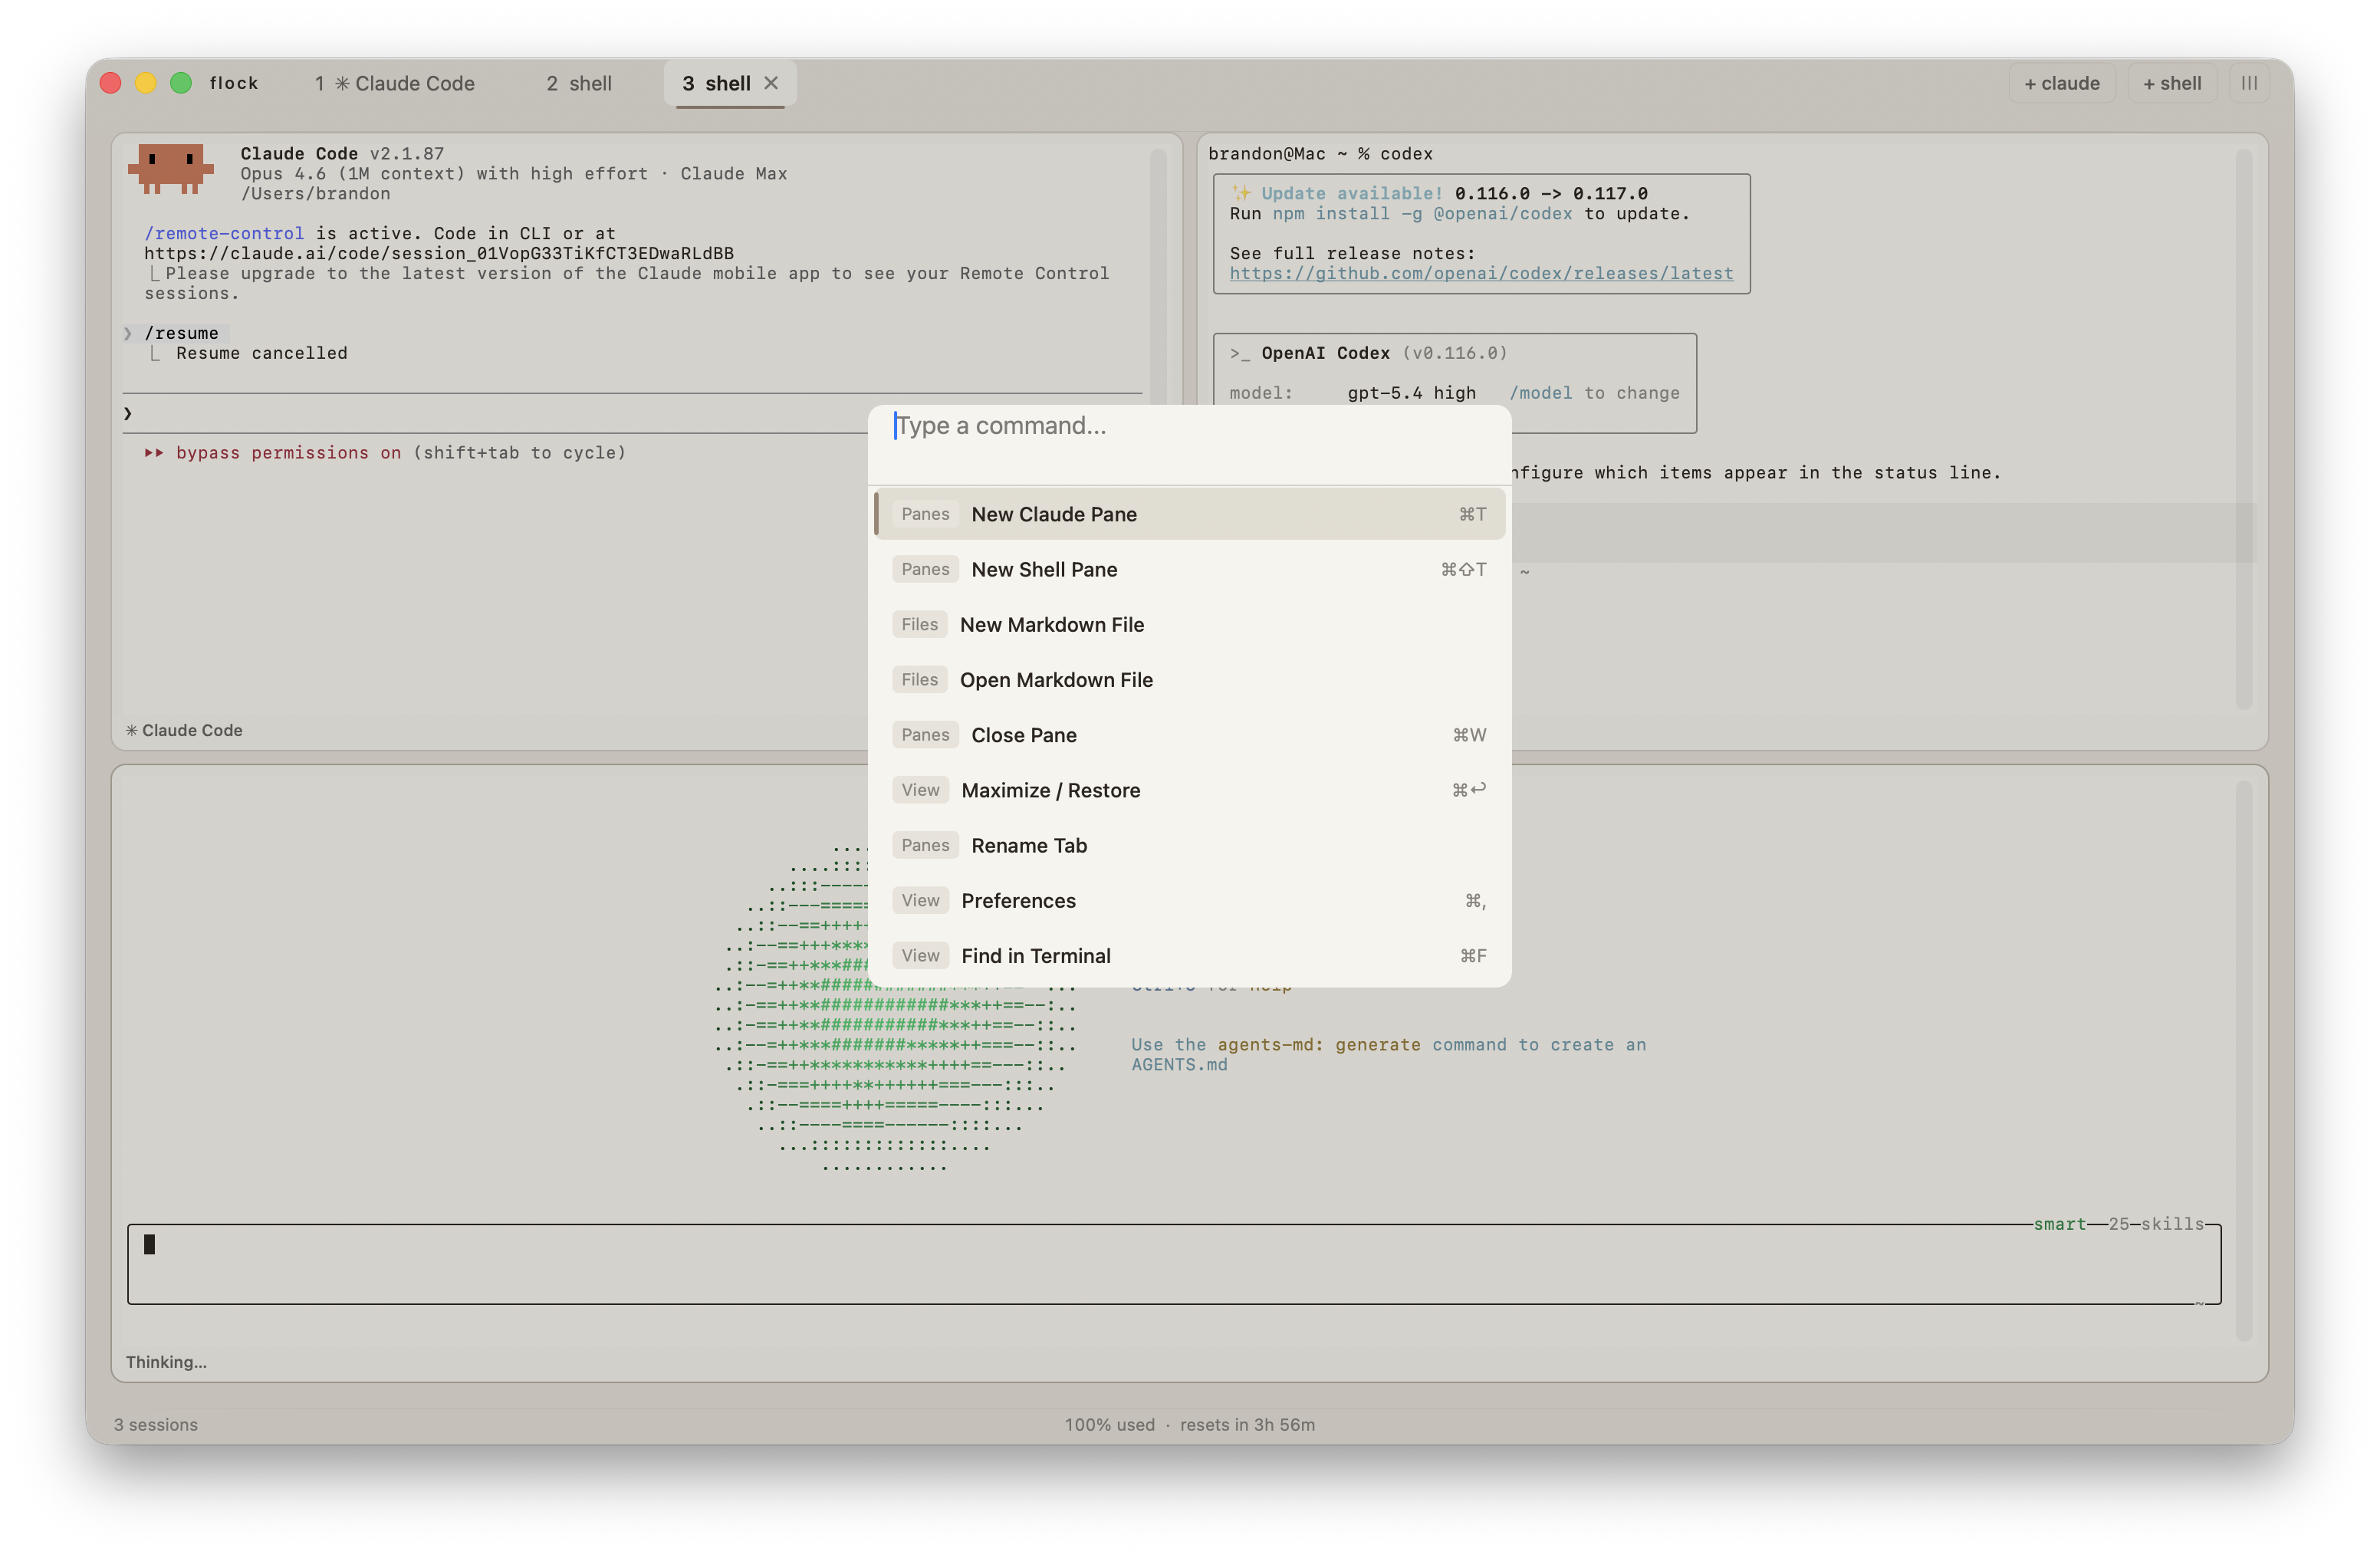The height and width of the screenshot is (1558, 2380).
Task: Select Maximize / Restore command
Action: (1050, 790)
